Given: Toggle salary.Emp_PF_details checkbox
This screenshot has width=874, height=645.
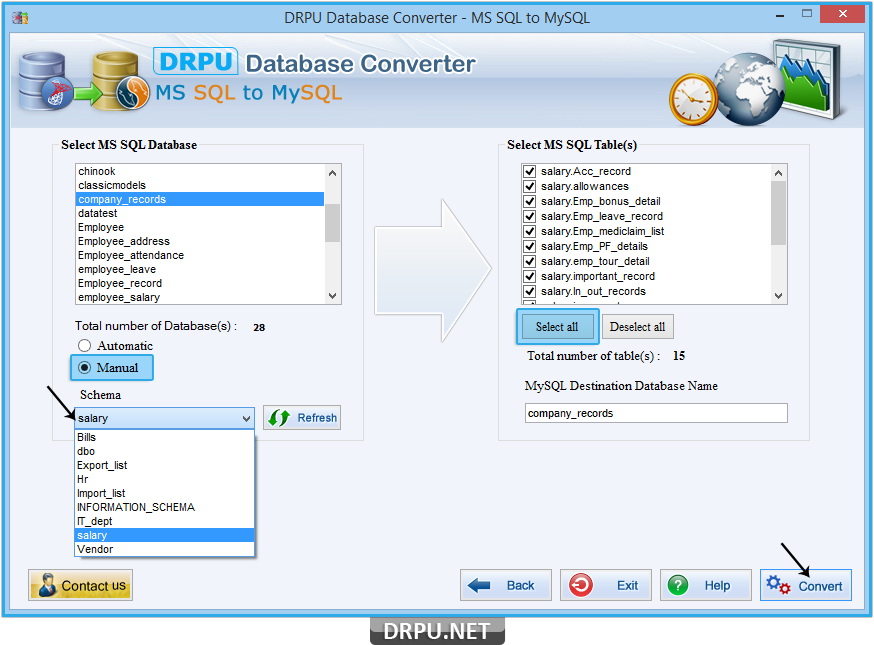Looking at the screenshot, I should click(x=530, y=246).
